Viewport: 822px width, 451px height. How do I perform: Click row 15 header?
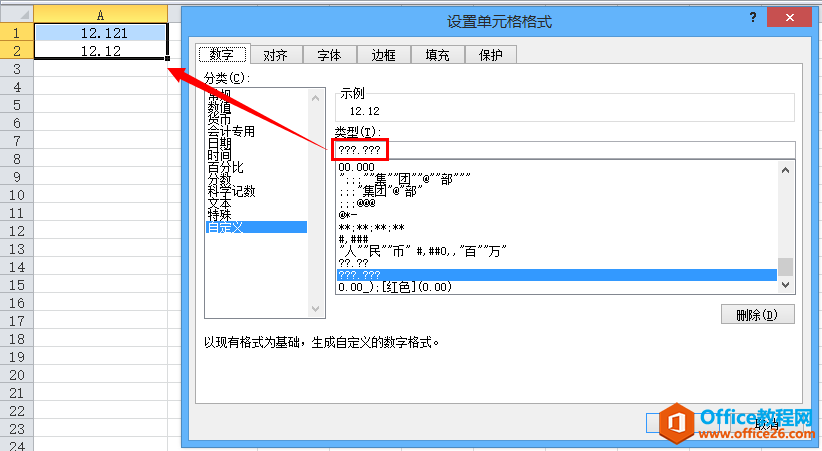17,285
